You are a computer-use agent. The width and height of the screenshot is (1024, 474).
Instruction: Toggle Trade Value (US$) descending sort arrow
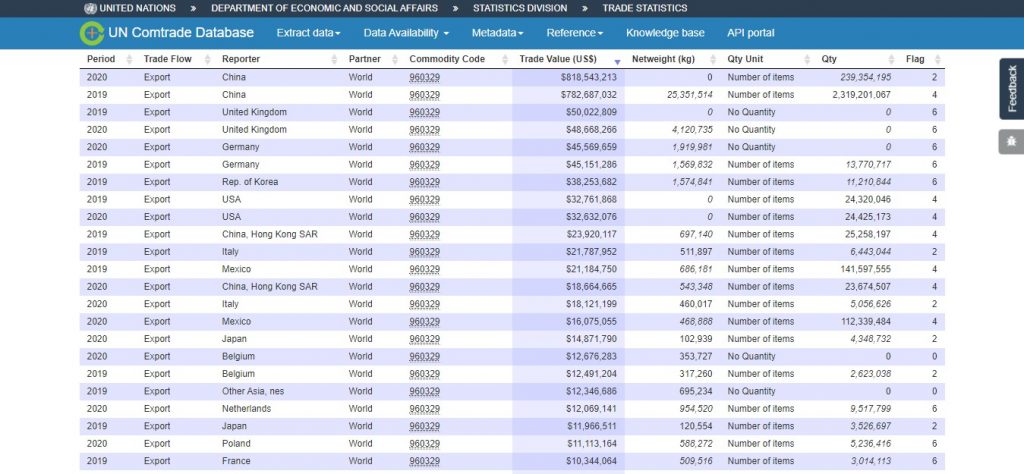pyautogui.click(x=617, y=61)
